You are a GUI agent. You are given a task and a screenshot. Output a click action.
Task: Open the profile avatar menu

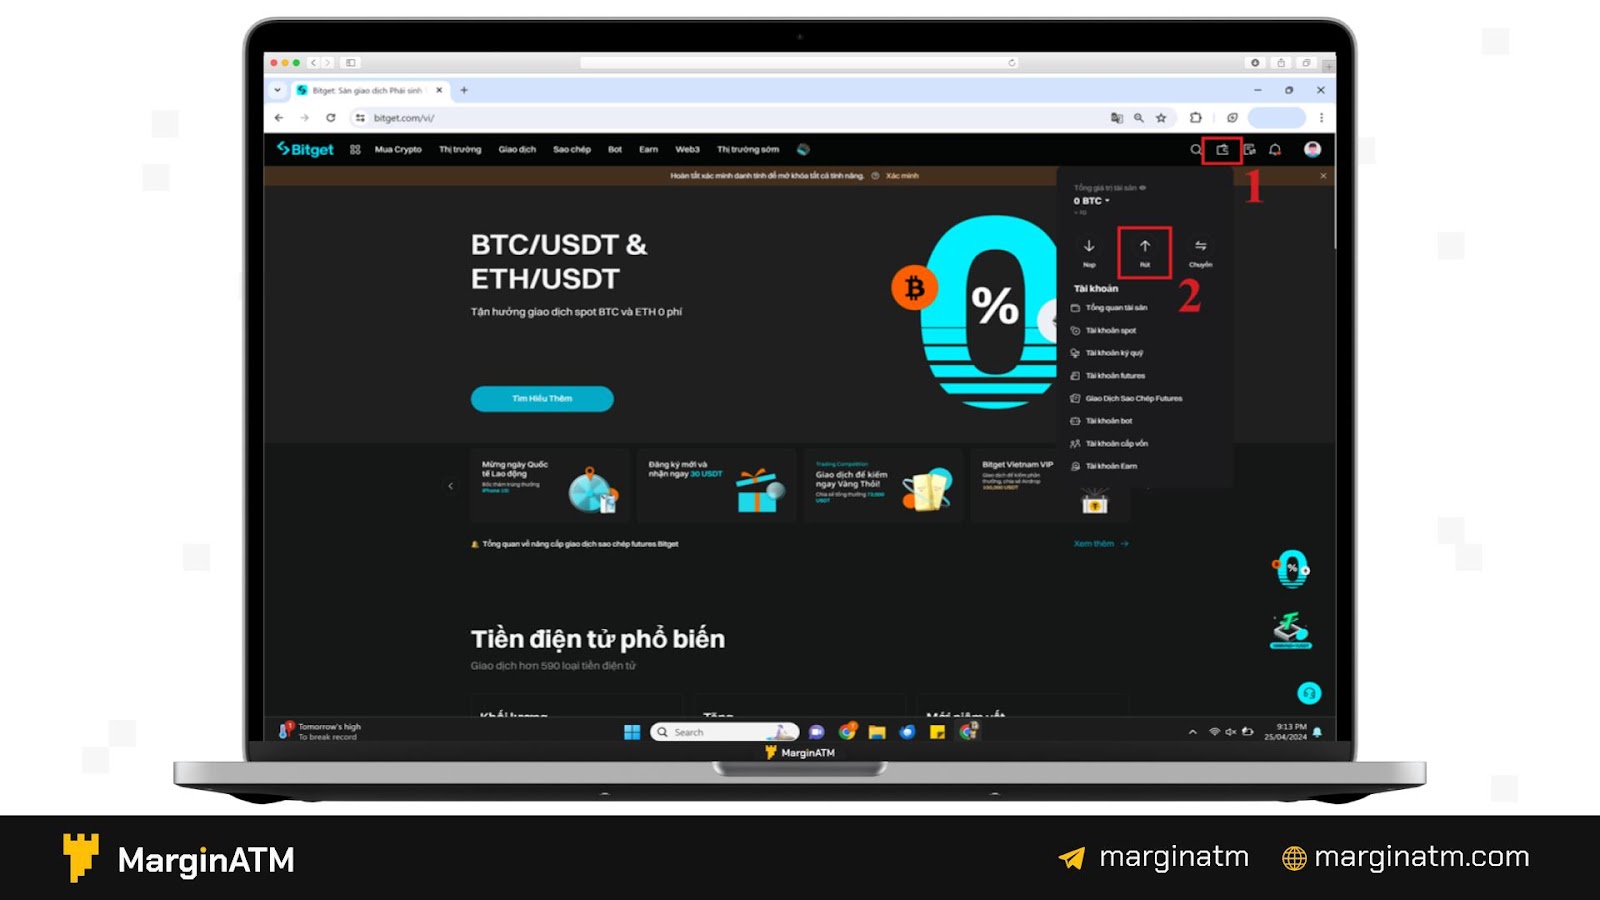tap(1312, 149)
